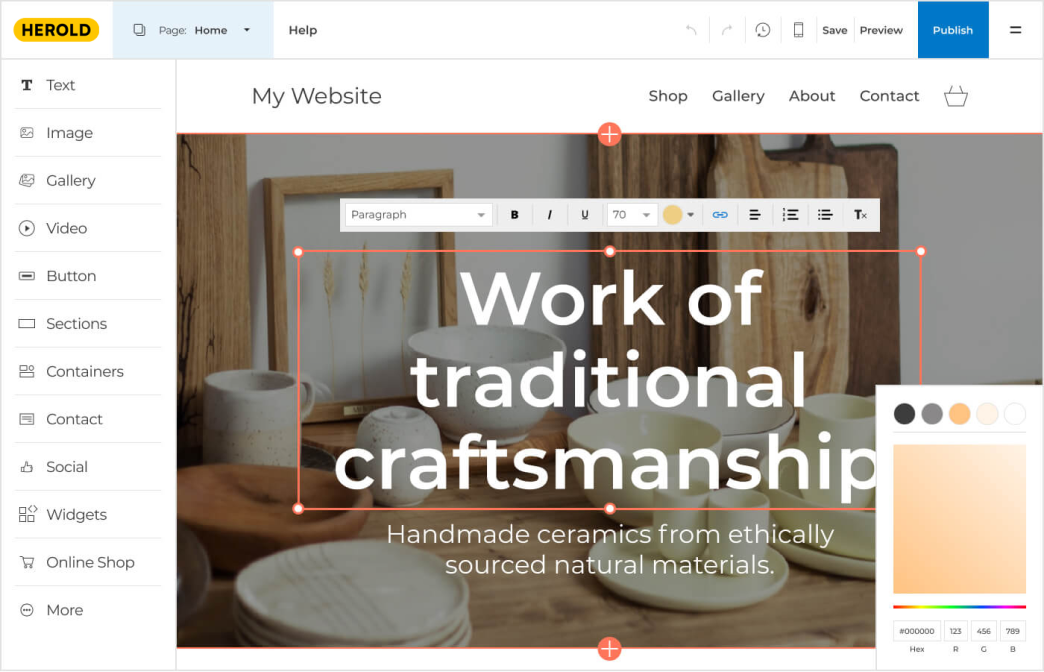This screenshot has width=1044, height=672.
Task: Open the hamburger menu icon
Action: click(1015, 30)
